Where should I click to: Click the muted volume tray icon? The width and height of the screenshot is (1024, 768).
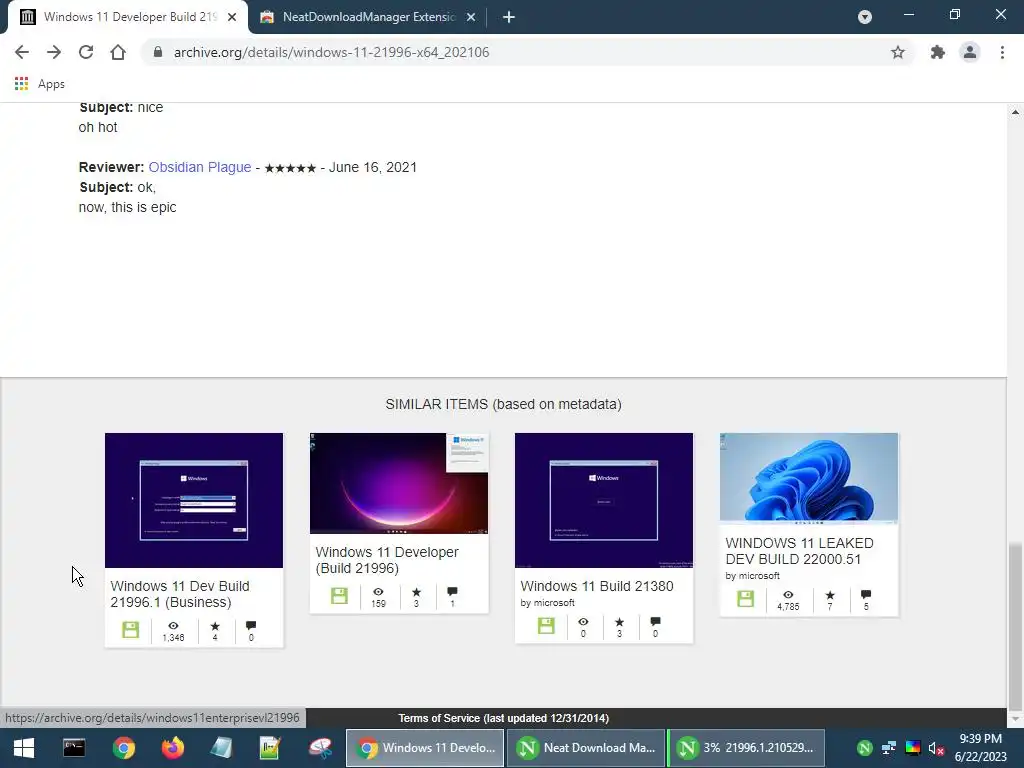pyautogui.click(x=936, y=748)
